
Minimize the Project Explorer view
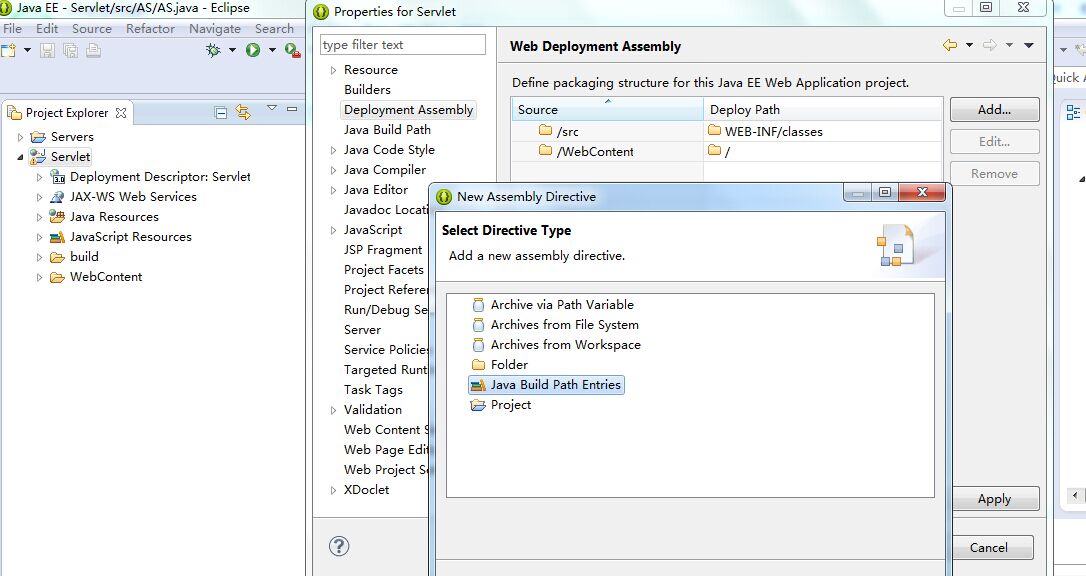point(292,109)
